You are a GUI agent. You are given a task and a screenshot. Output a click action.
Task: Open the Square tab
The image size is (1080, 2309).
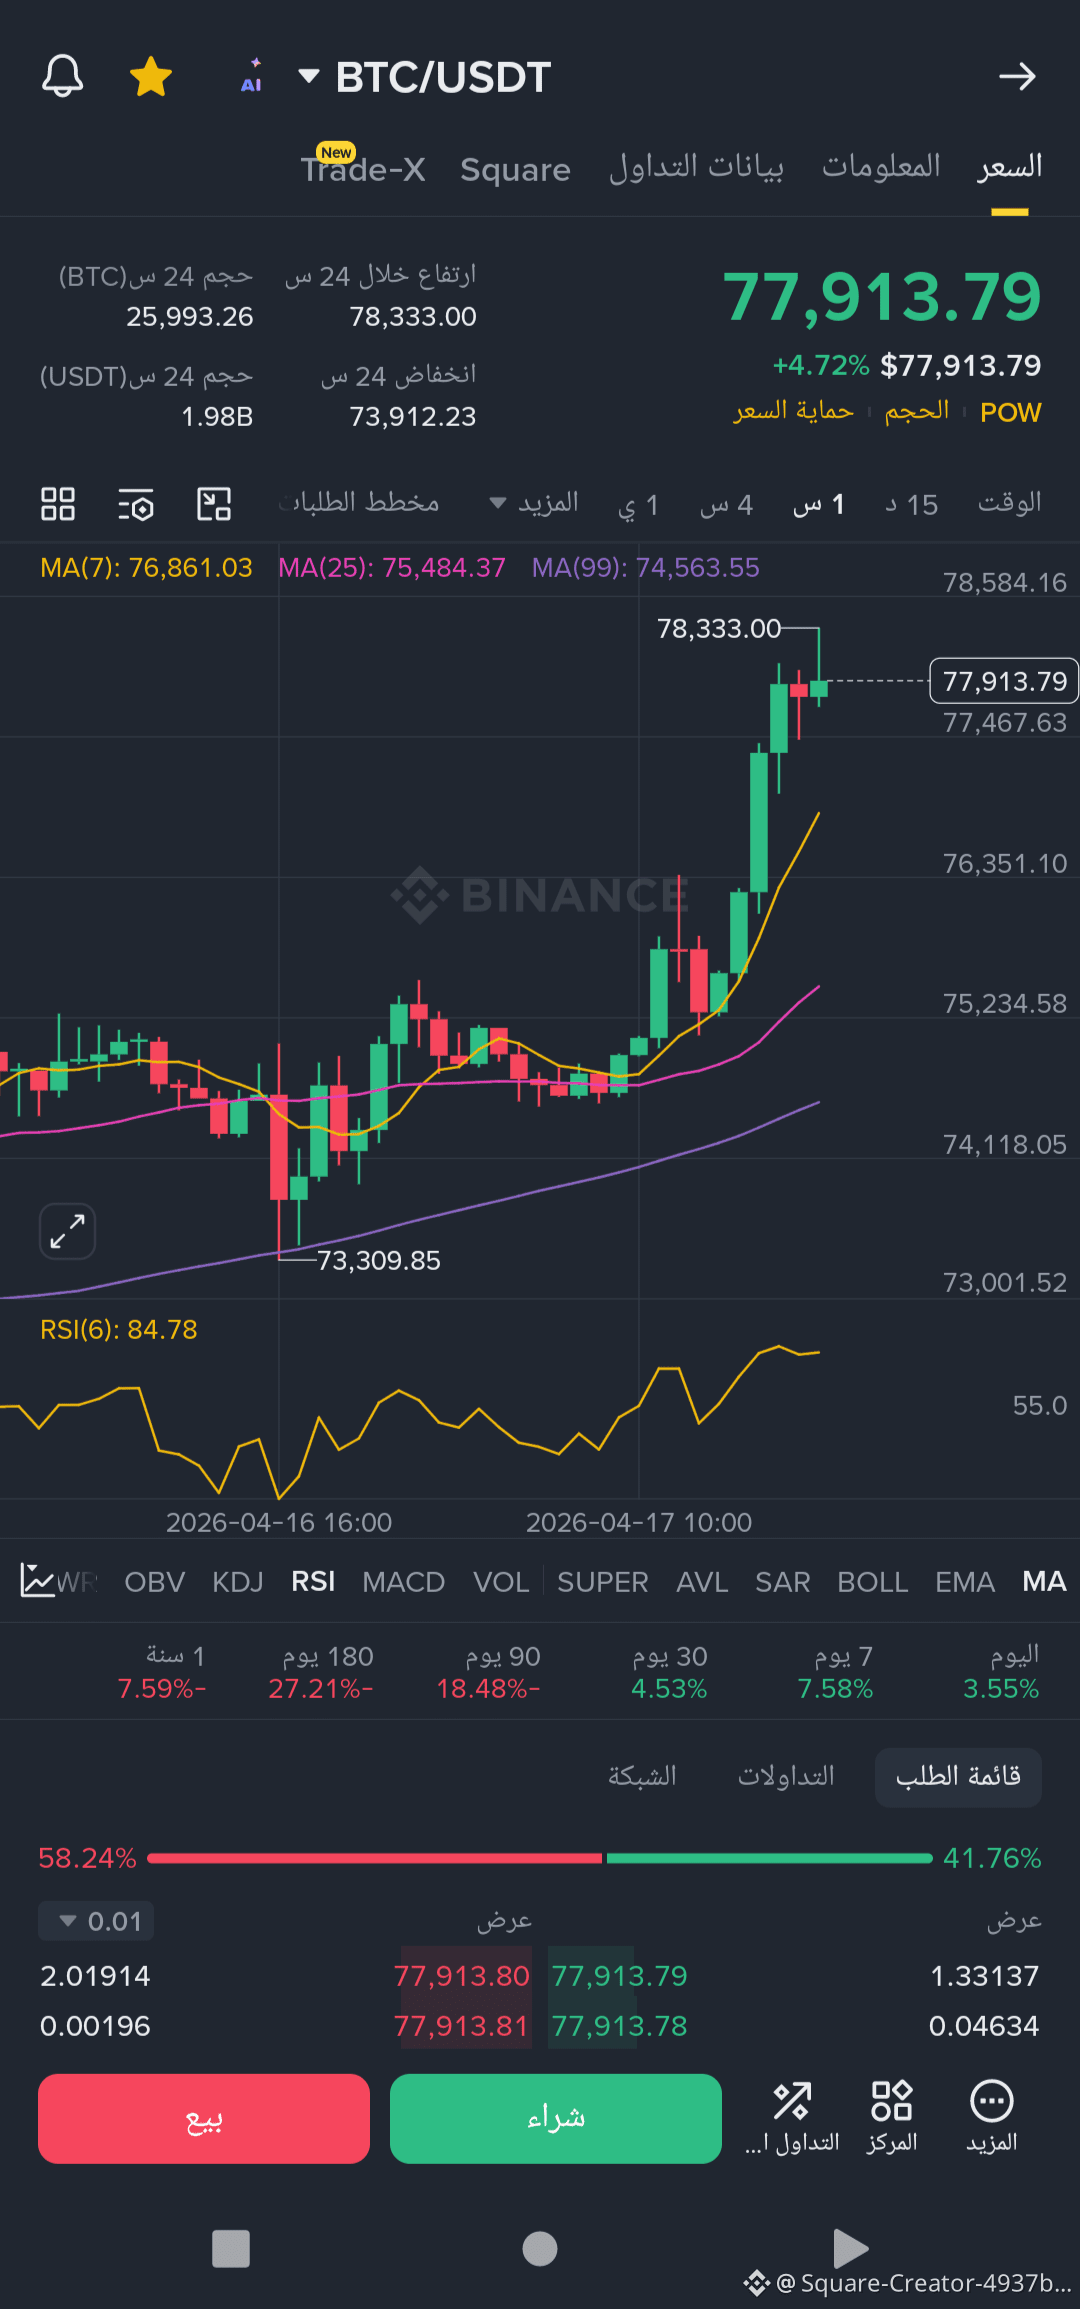(515, 169)
